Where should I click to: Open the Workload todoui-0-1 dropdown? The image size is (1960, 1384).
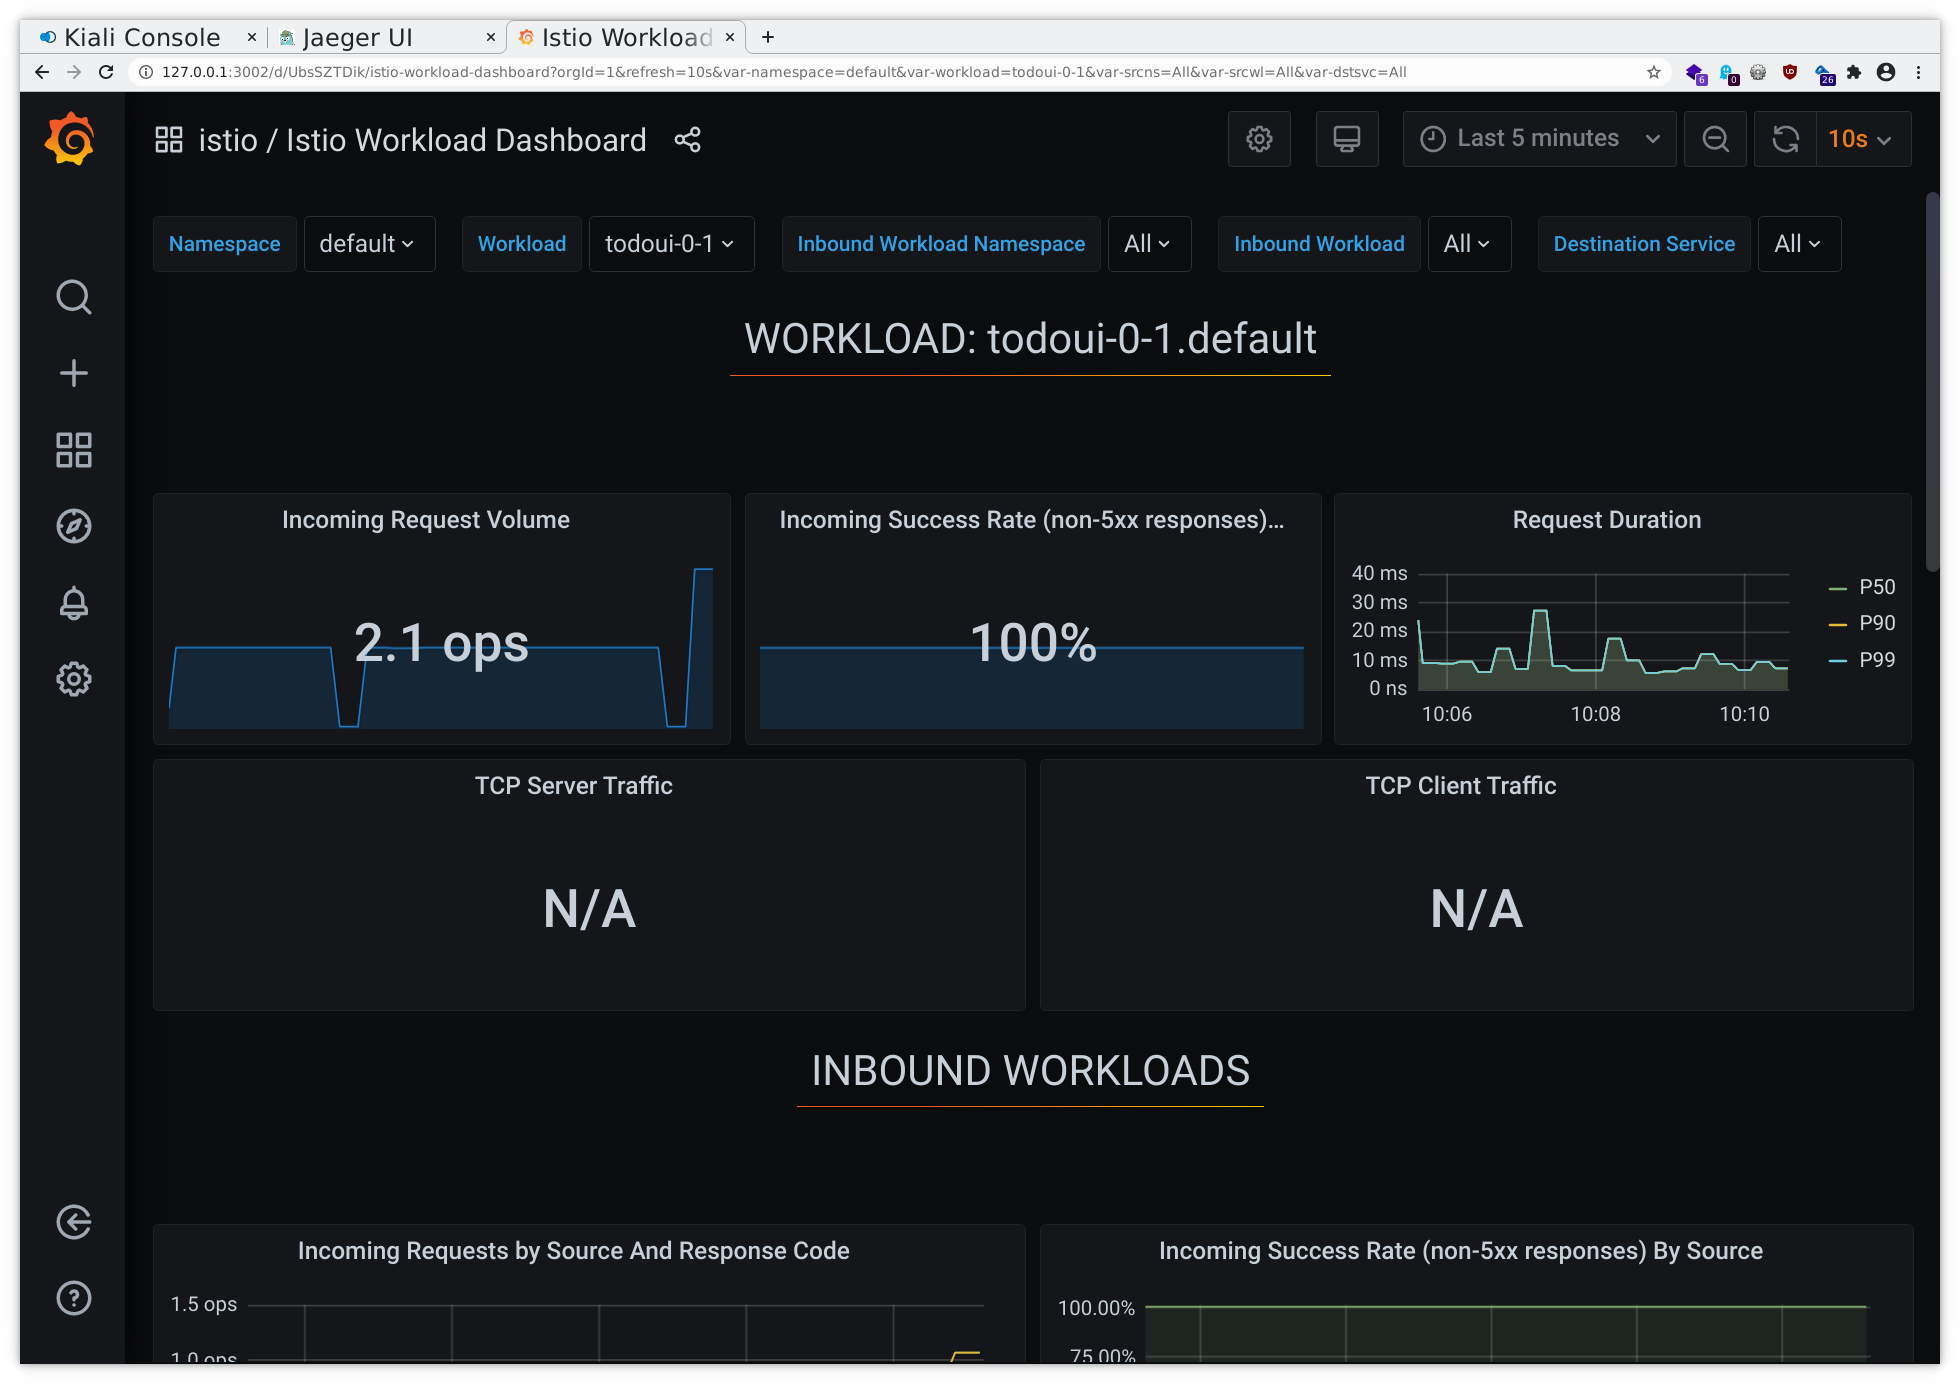click(x=670, y=244)
